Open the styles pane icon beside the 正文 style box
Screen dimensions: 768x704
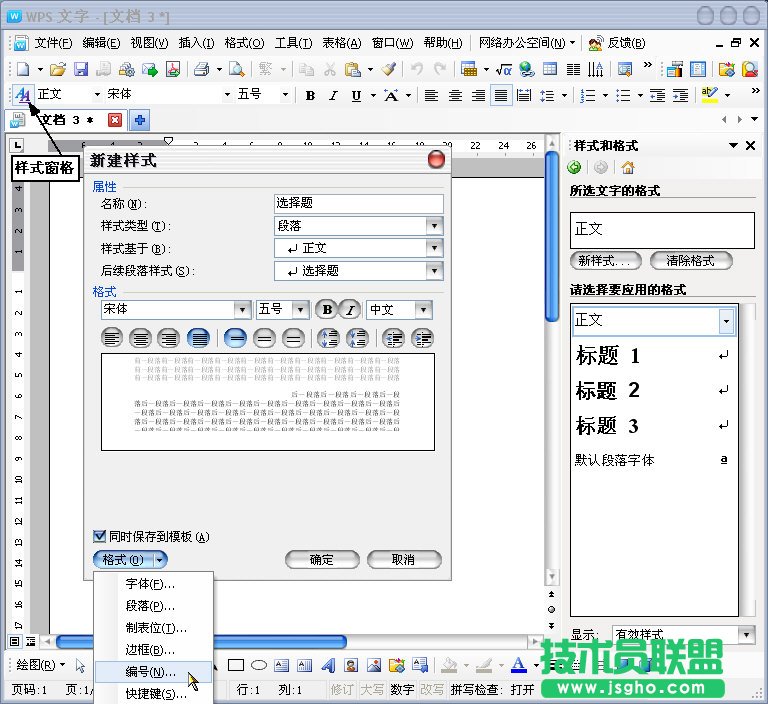click(x=23, y=95)
